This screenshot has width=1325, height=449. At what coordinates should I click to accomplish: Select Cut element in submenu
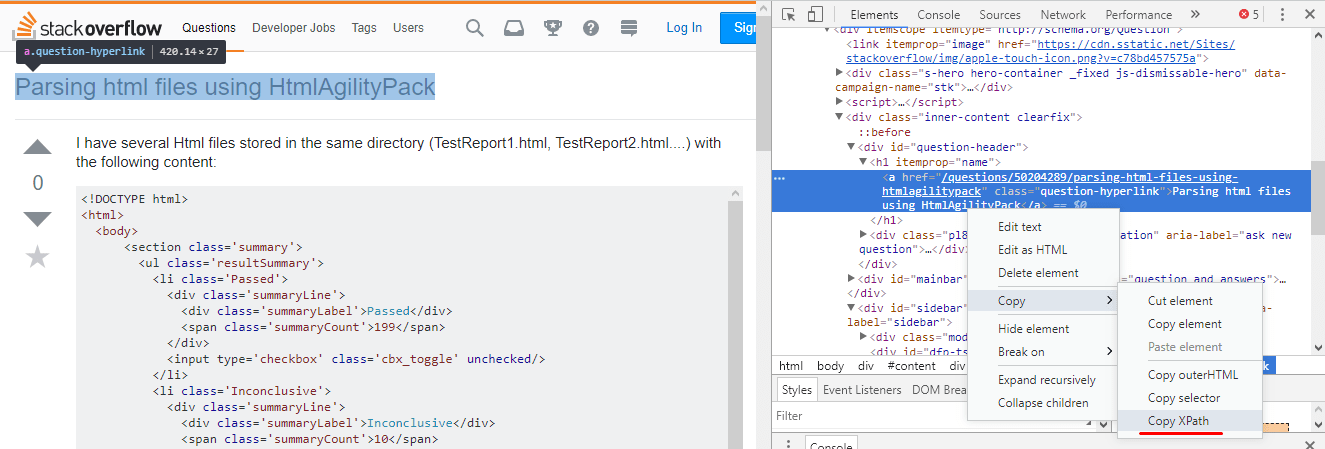click(1180, 301)
